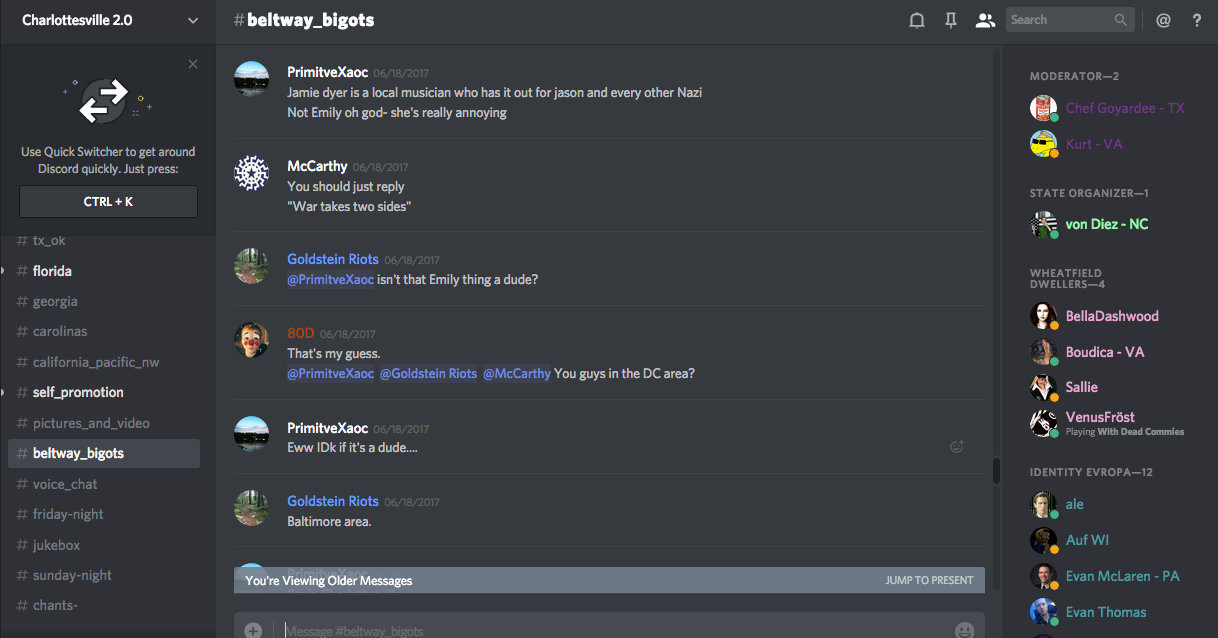1218x638 pixels.
Task: Show pinned messages
Action: point(951,20)
